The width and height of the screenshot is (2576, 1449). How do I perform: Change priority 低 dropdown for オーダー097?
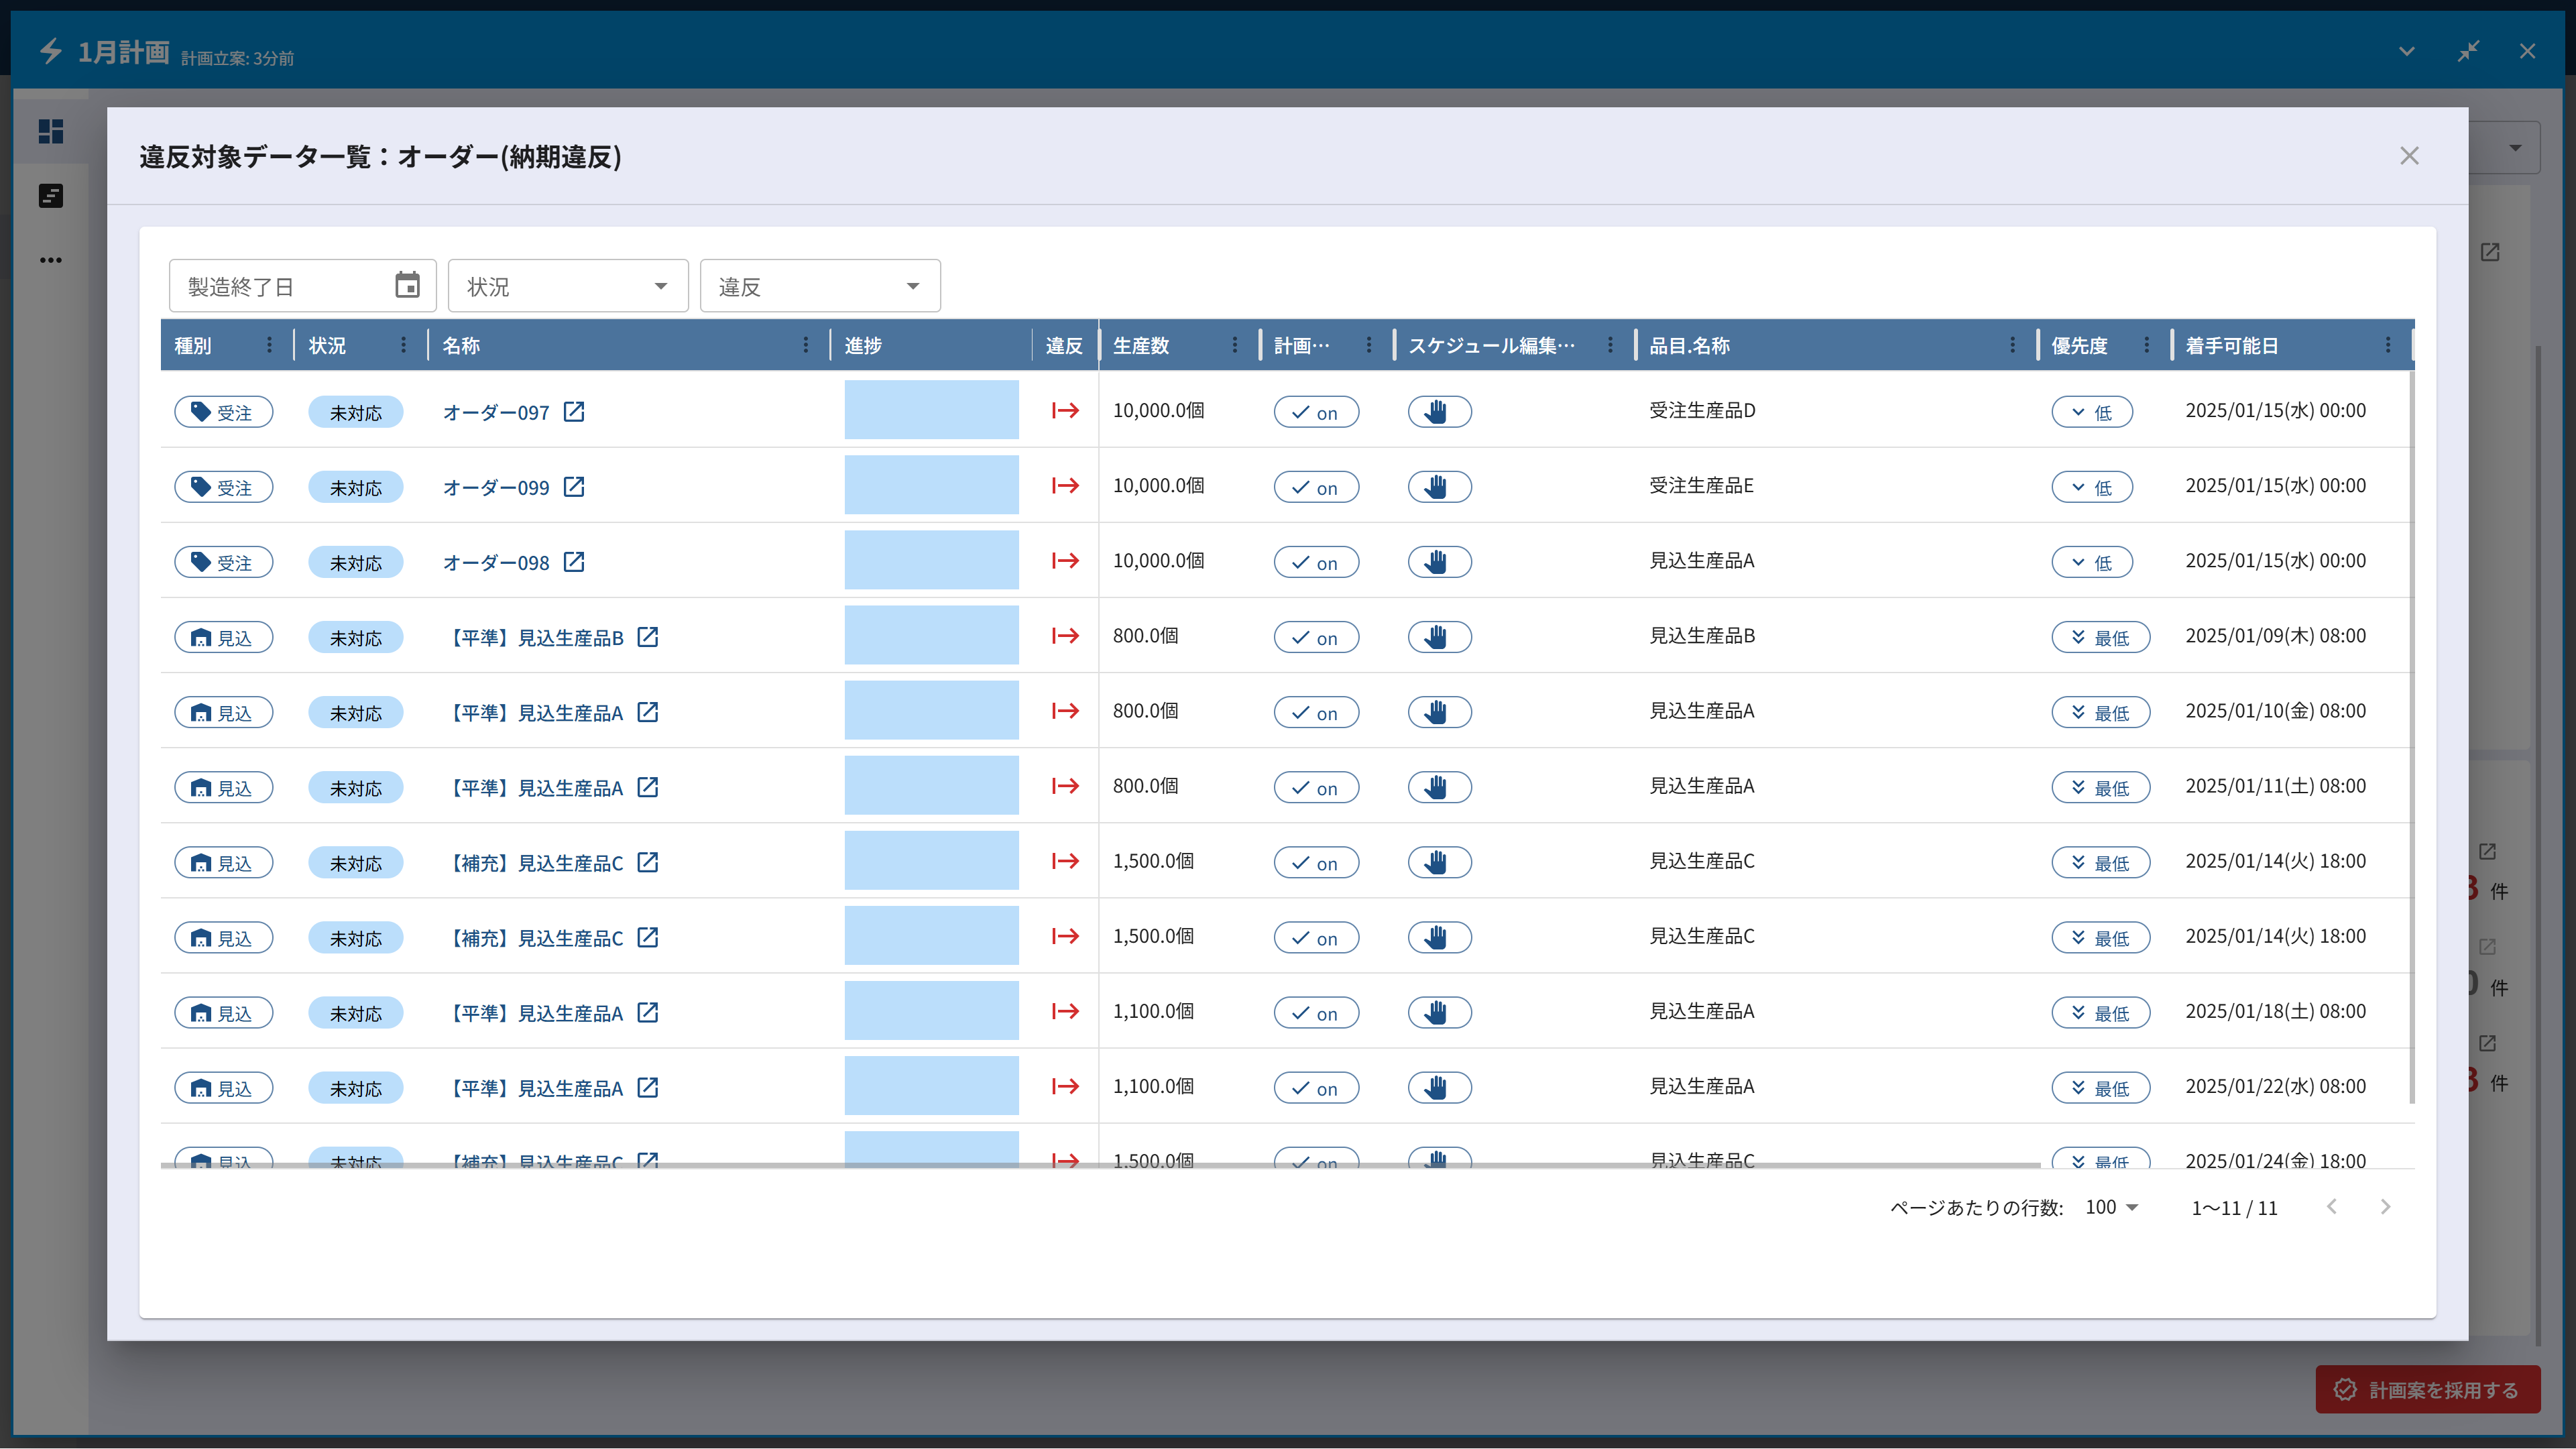pyautogui.click(x=2091, y=412)
